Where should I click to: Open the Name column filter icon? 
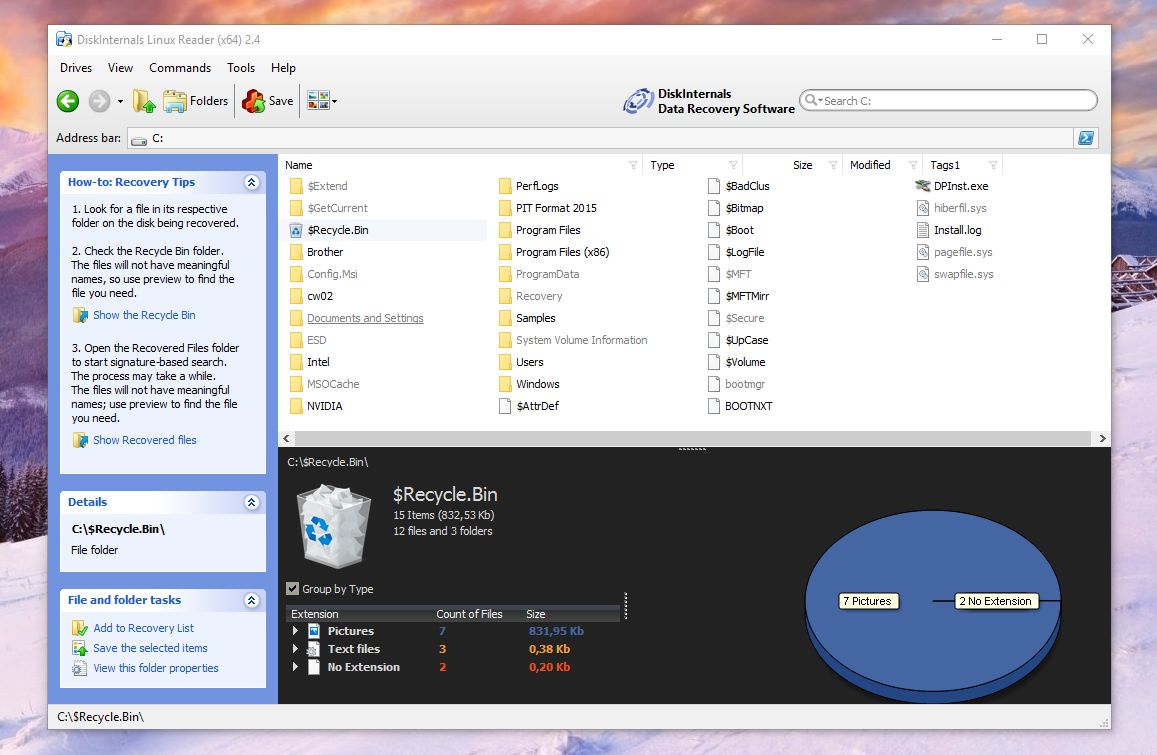[x=632, y=165]
